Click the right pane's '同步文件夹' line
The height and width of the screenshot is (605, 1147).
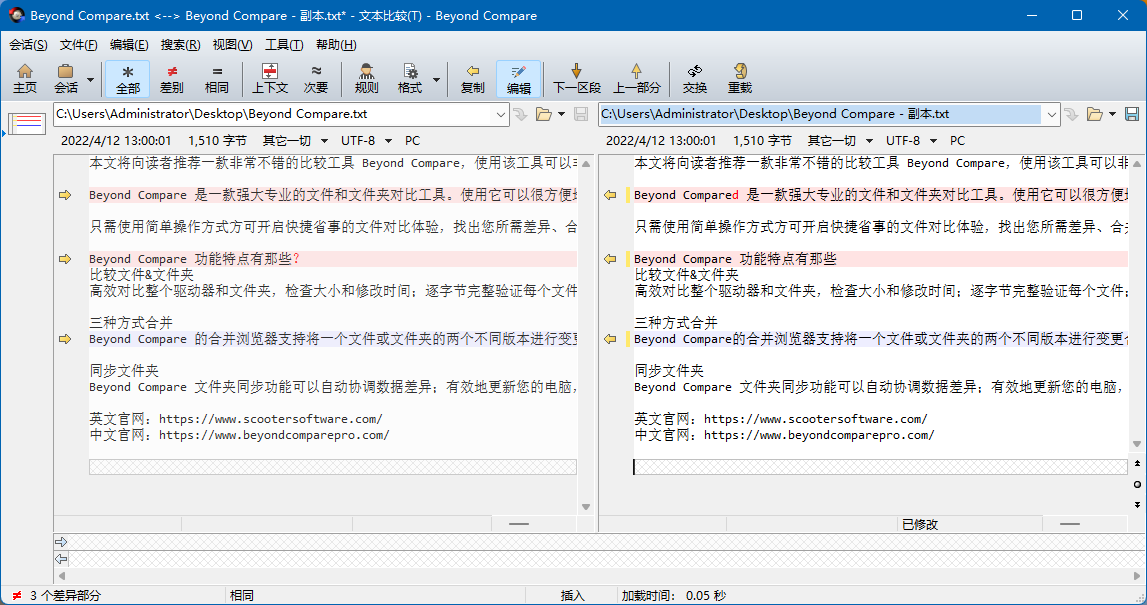click(x=669, y=371)
